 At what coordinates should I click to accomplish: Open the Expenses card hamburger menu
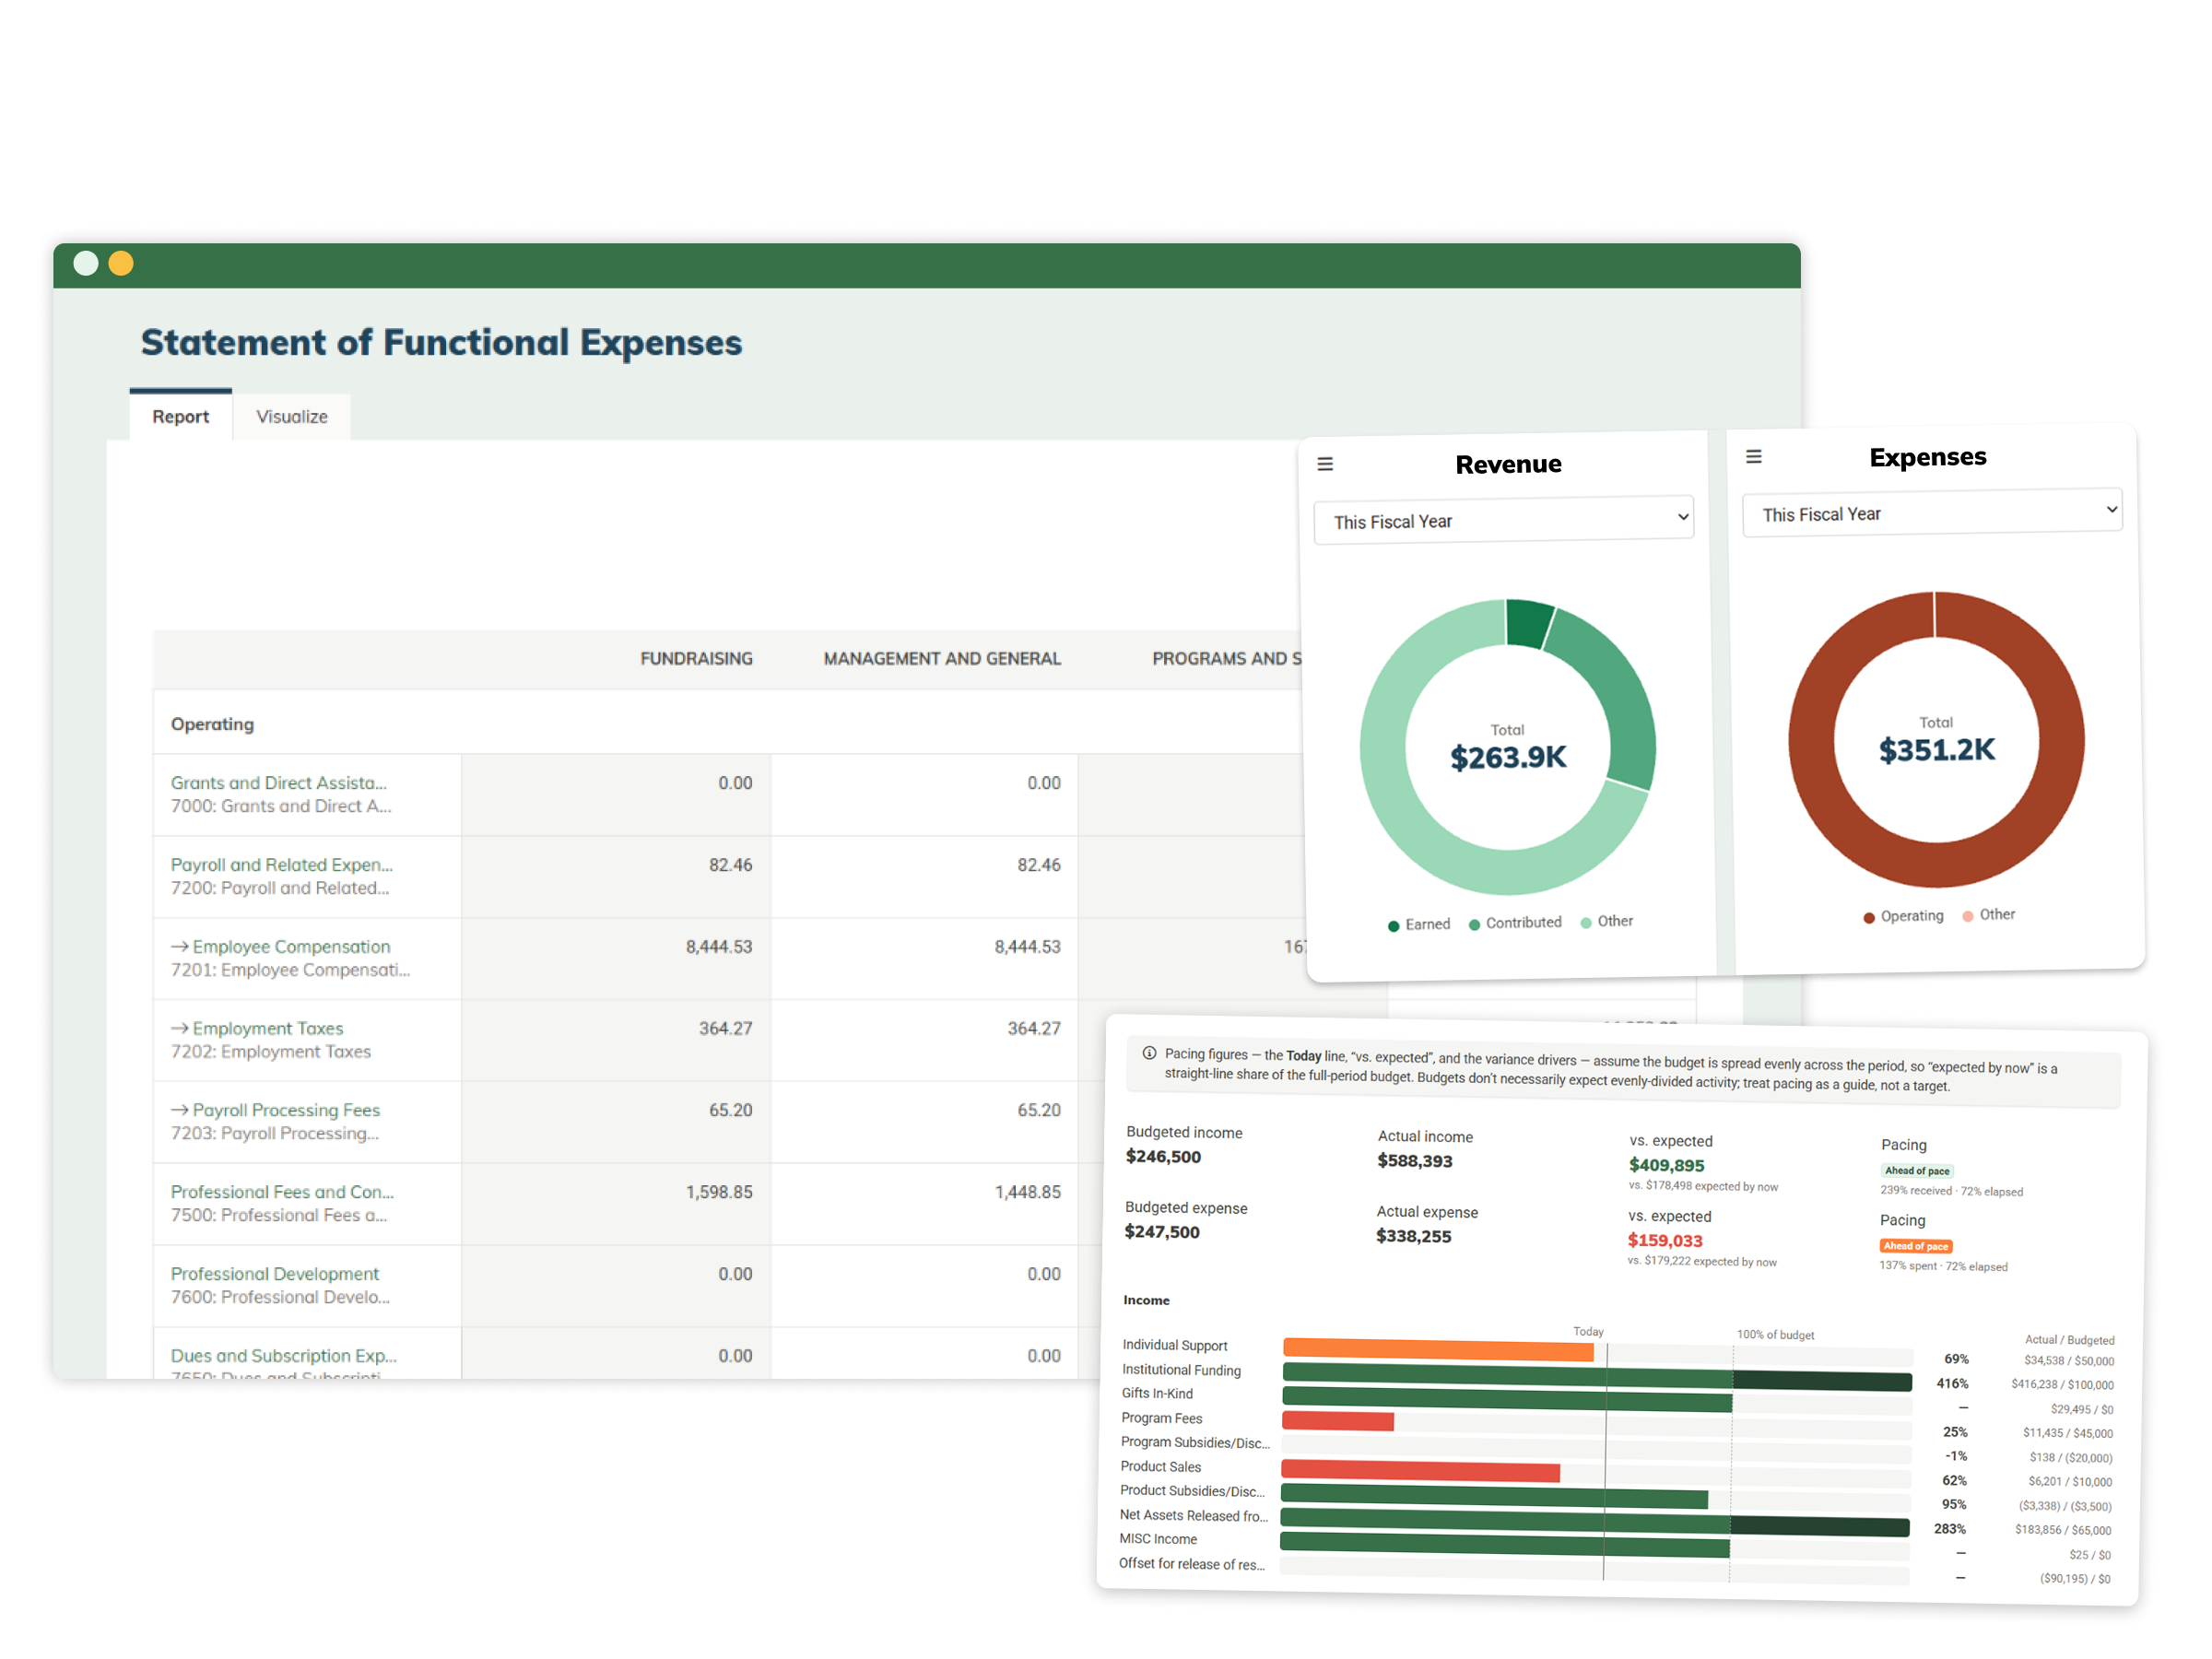(x=1753, y=457)
